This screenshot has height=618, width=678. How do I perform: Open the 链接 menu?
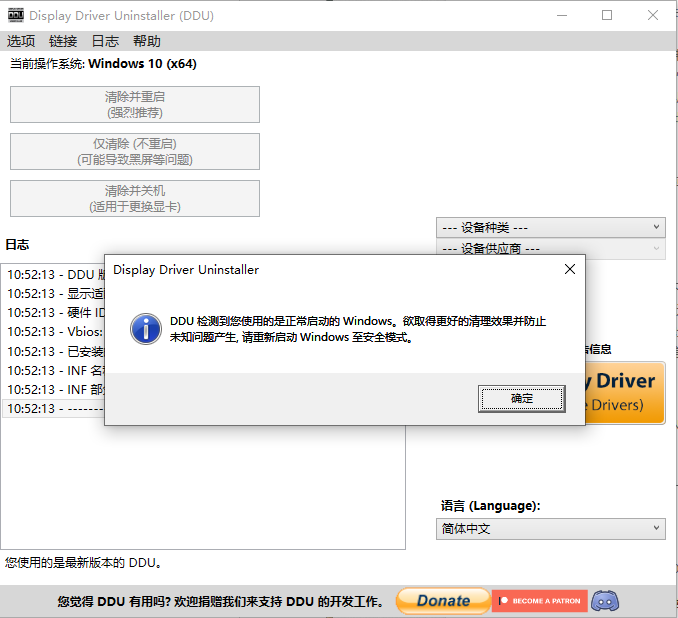click(x=63, y=41)
